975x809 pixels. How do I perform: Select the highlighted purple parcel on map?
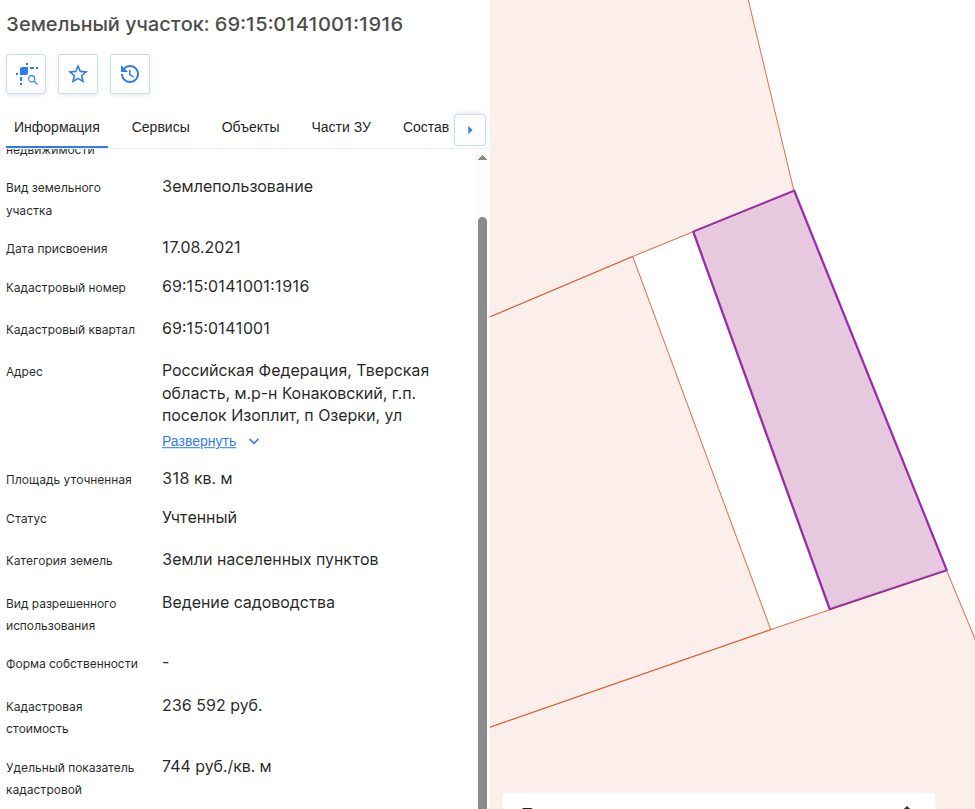coord(820,398)
